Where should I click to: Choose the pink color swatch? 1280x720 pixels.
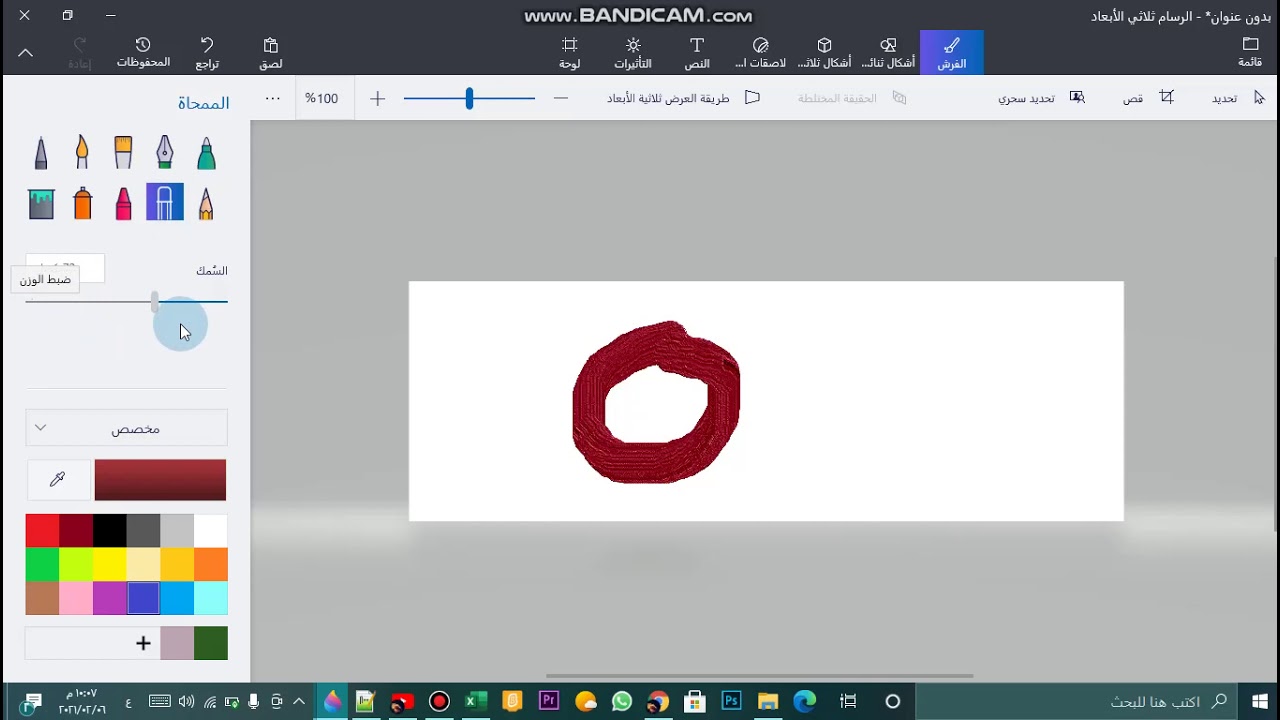(76, 598)
